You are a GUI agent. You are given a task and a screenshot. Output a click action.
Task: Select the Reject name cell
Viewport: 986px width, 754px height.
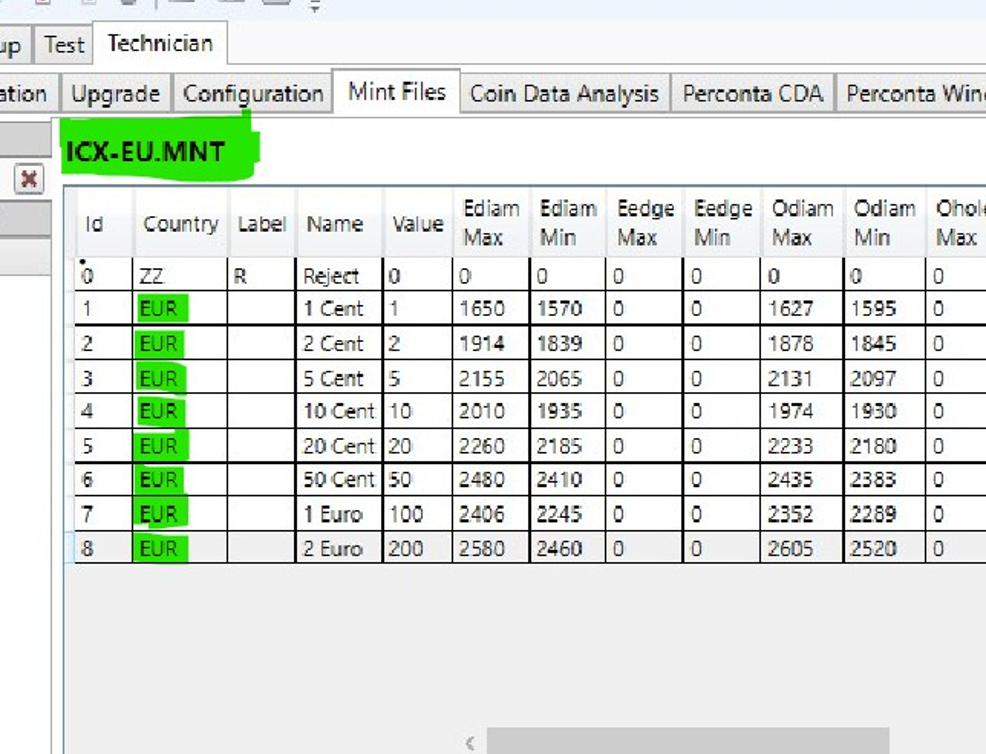[338, 275]
